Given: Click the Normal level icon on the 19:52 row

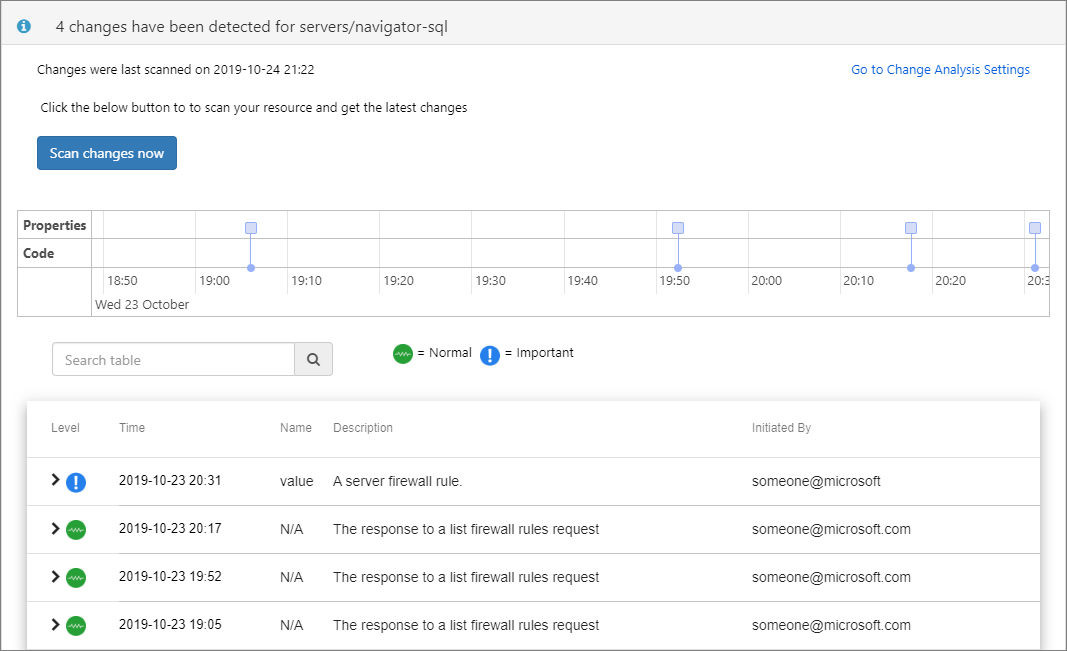Looking at the screenshot, I should (x=76, y=578).
